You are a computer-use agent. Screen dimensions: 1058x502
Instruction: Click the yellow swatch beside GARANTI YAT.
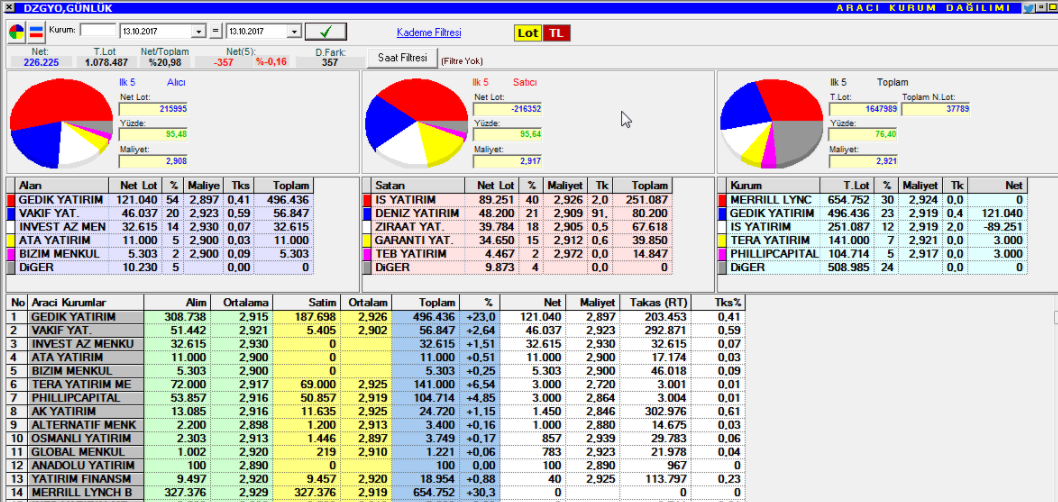tap(367, 240)
